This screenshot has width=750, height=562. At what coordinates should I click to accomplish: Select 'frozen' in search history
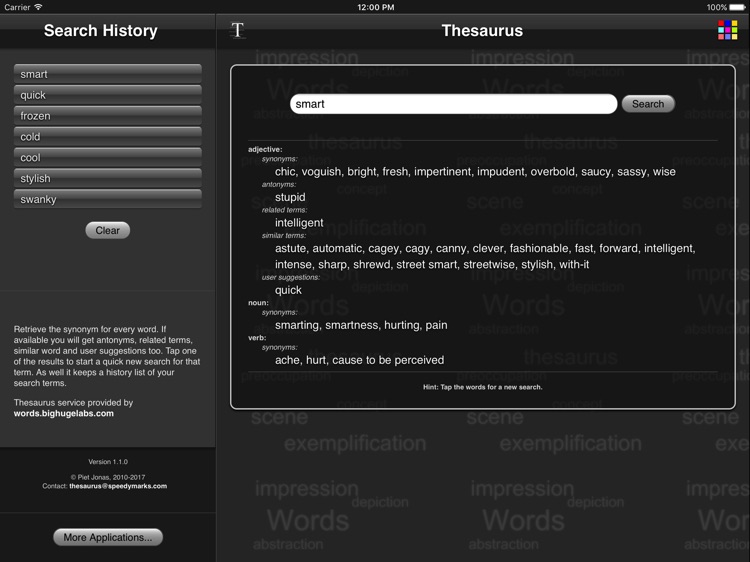[108, 116]
